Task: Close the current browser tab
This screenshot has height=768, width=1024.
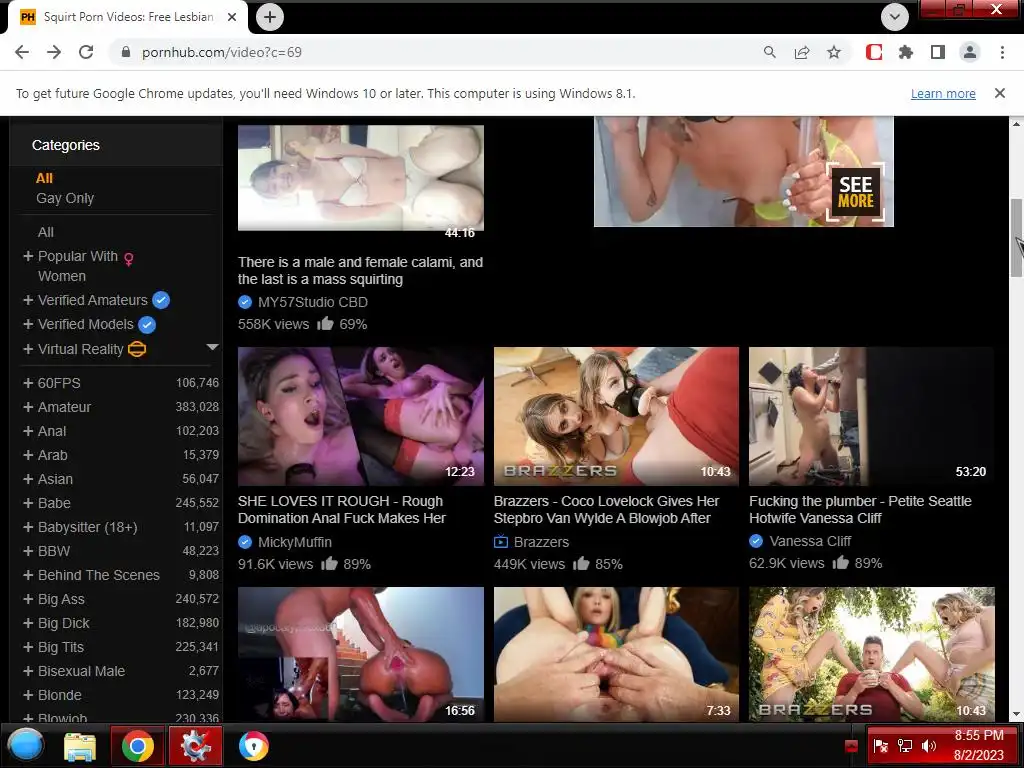Action: tap(232, 17)
